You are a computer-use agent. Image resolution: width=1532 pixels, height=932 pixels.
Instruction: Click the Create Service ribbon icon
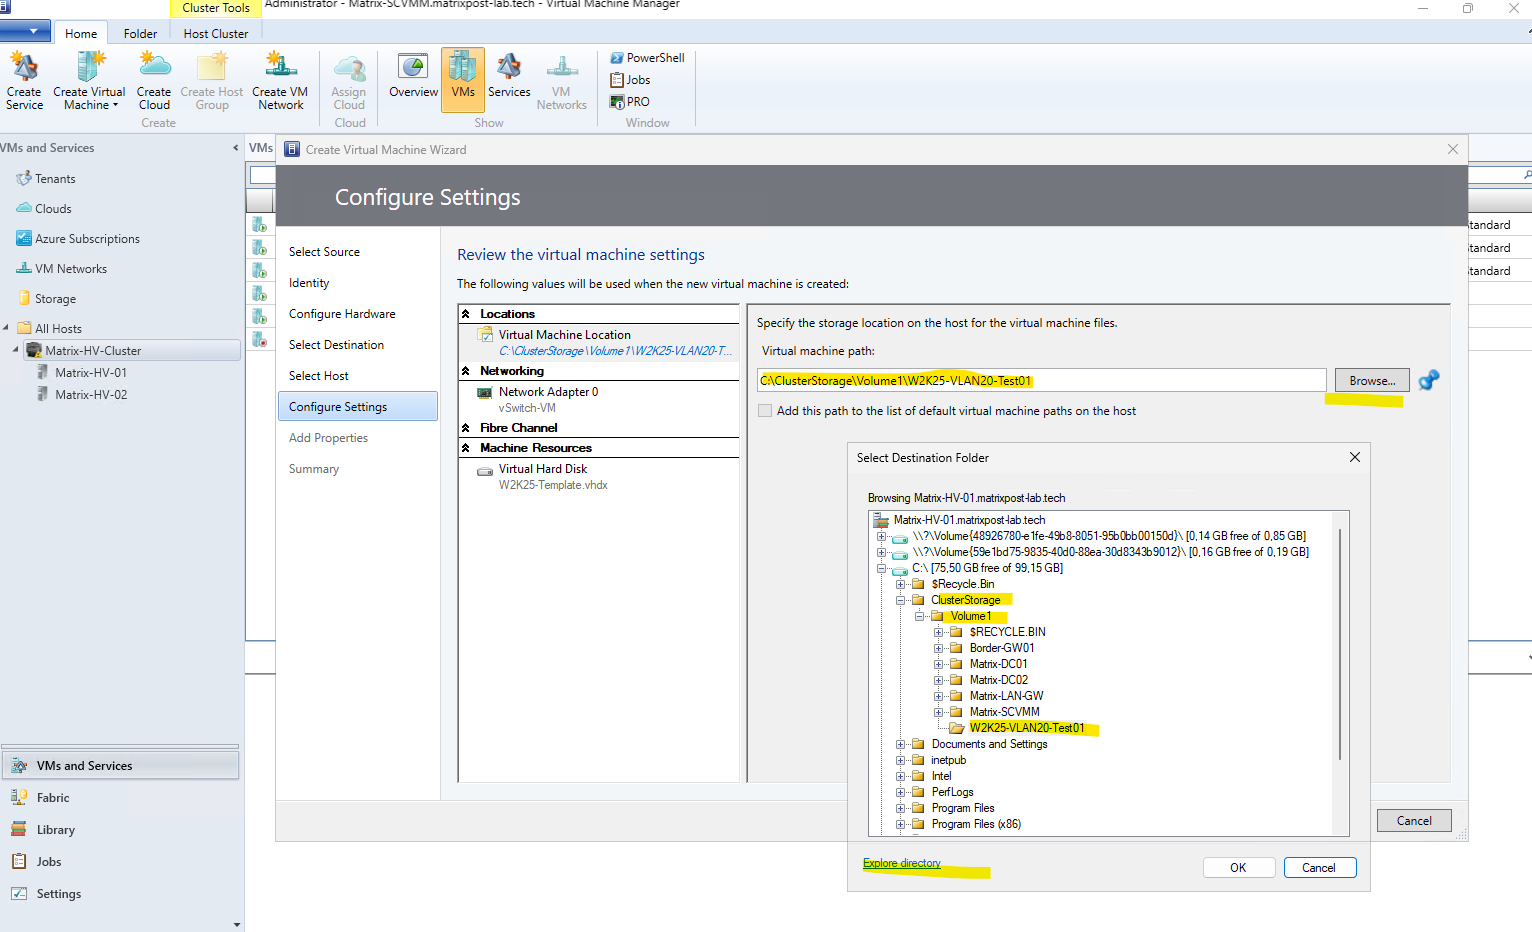[x=24, y=81]
